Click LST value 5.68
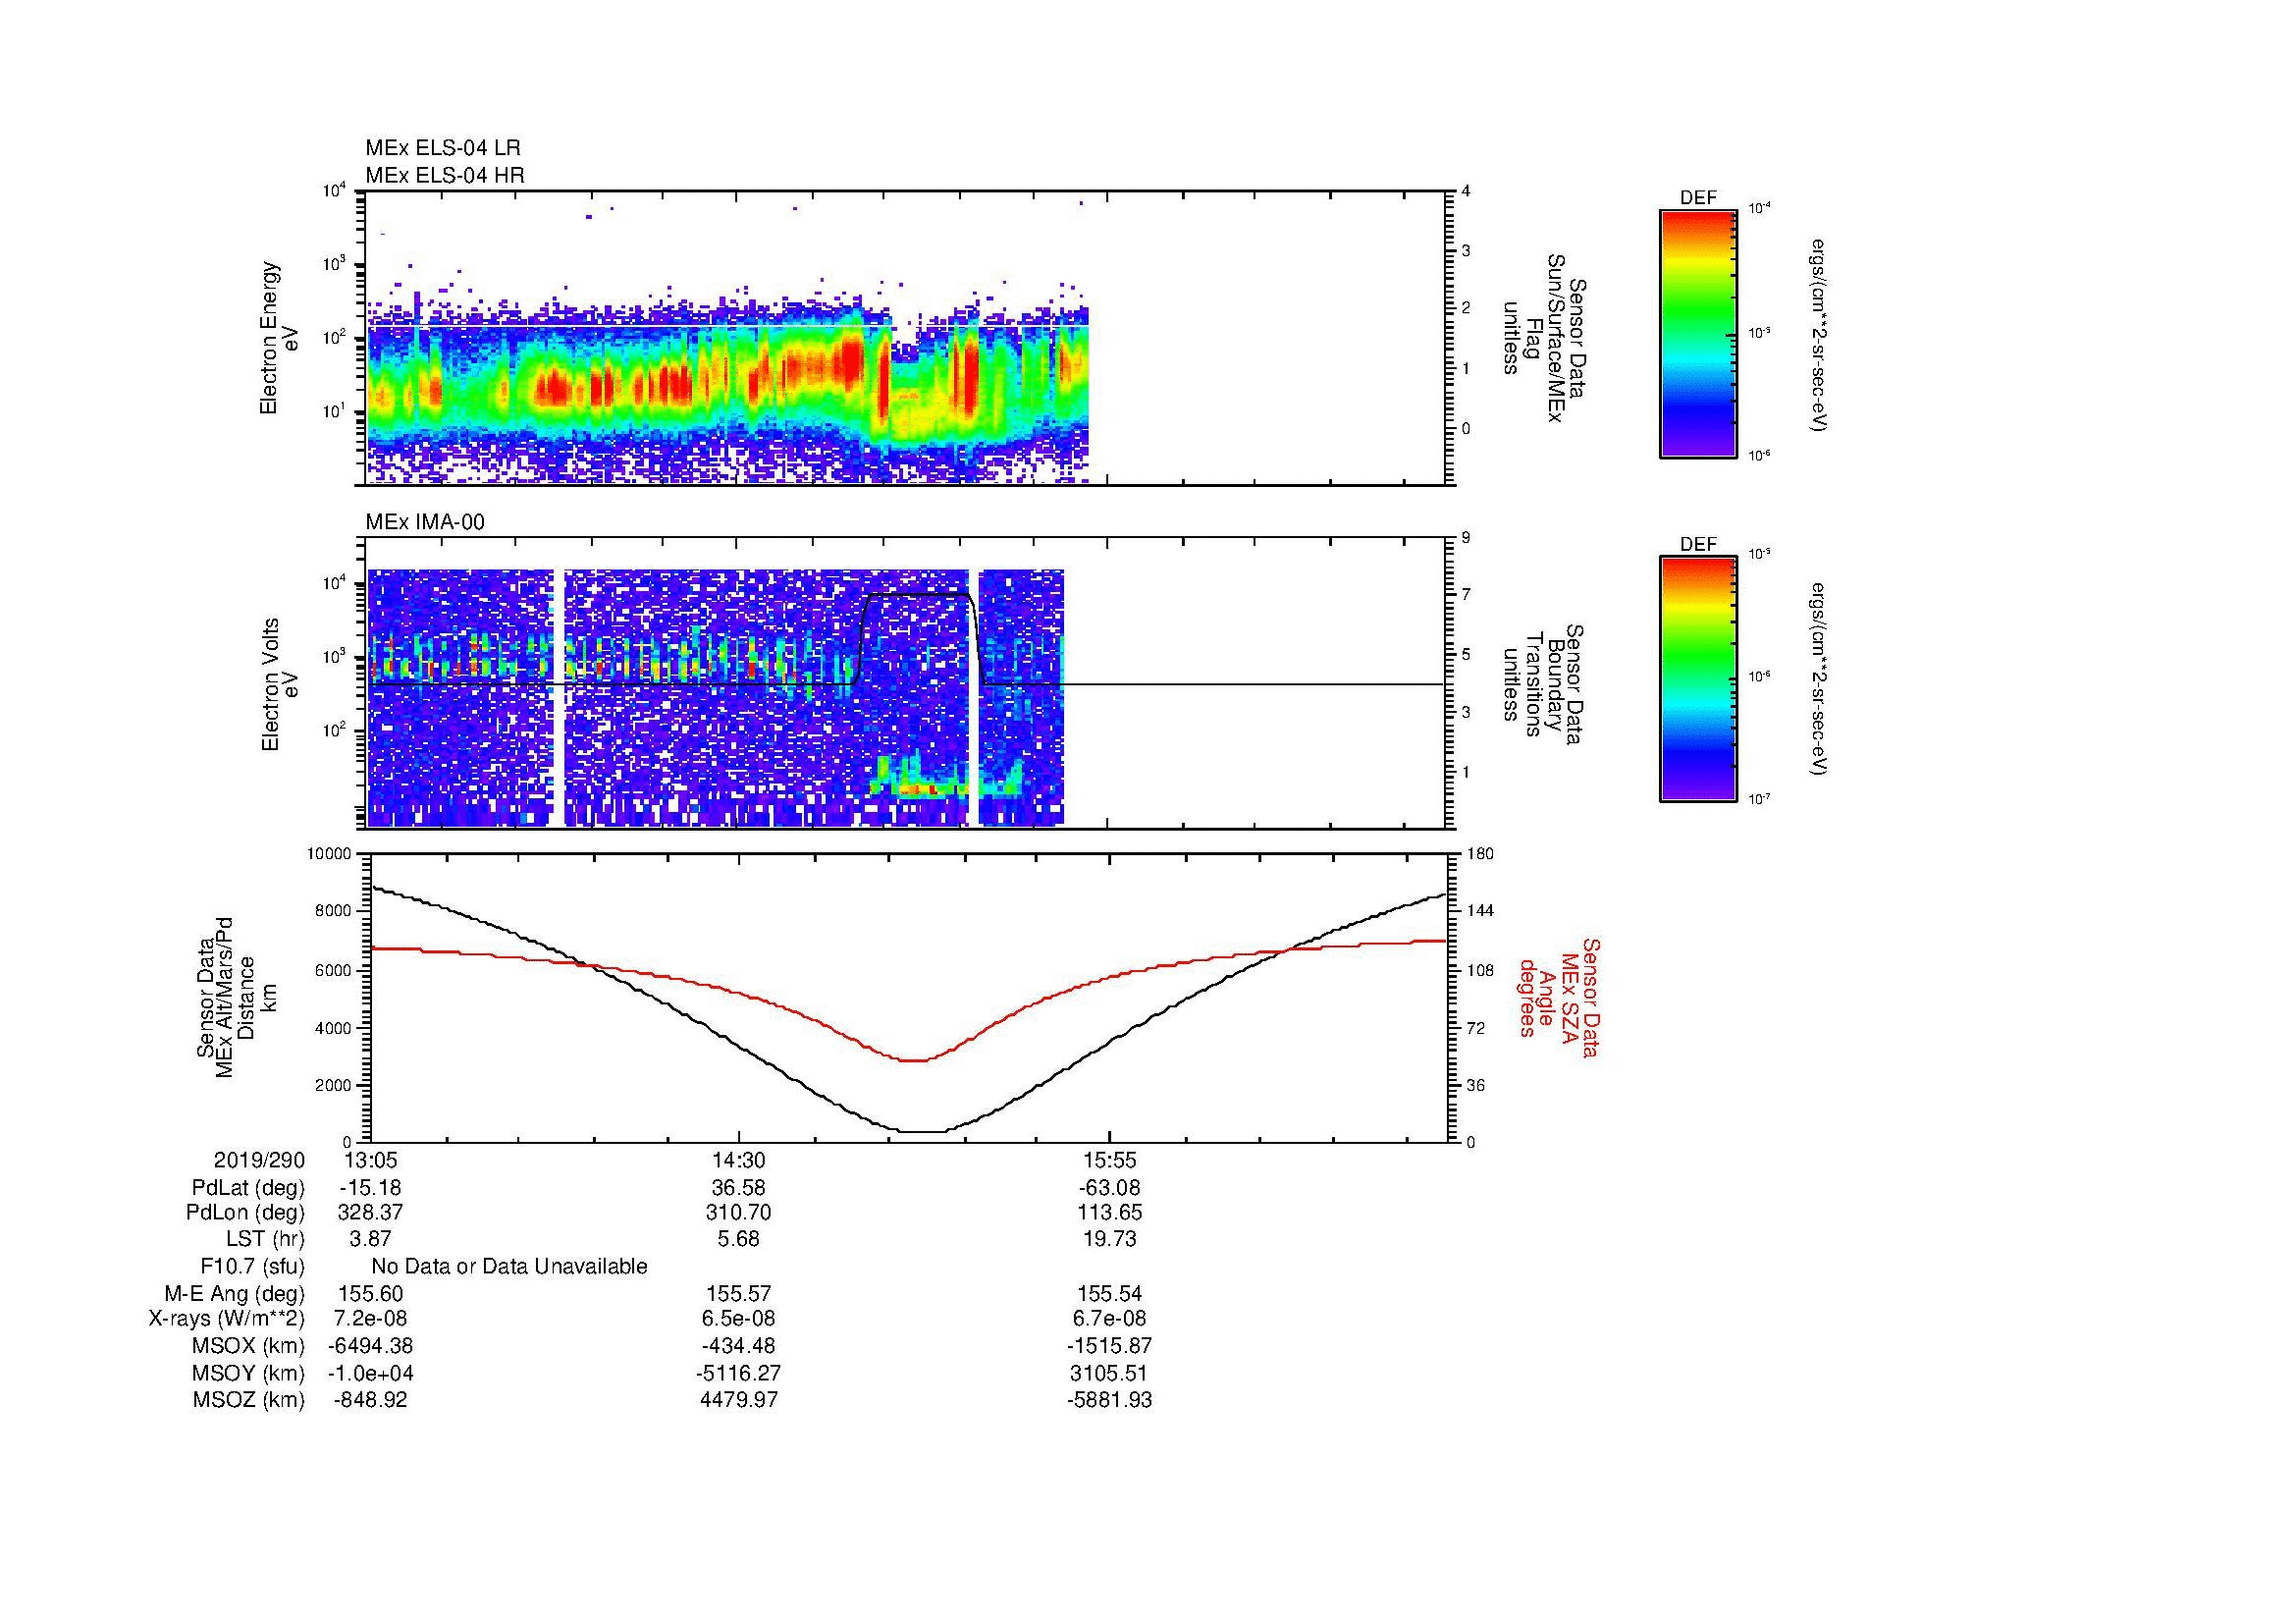Image resolution: width=2296 pixels, height=1623 pixels. [x=738, y=1240]
